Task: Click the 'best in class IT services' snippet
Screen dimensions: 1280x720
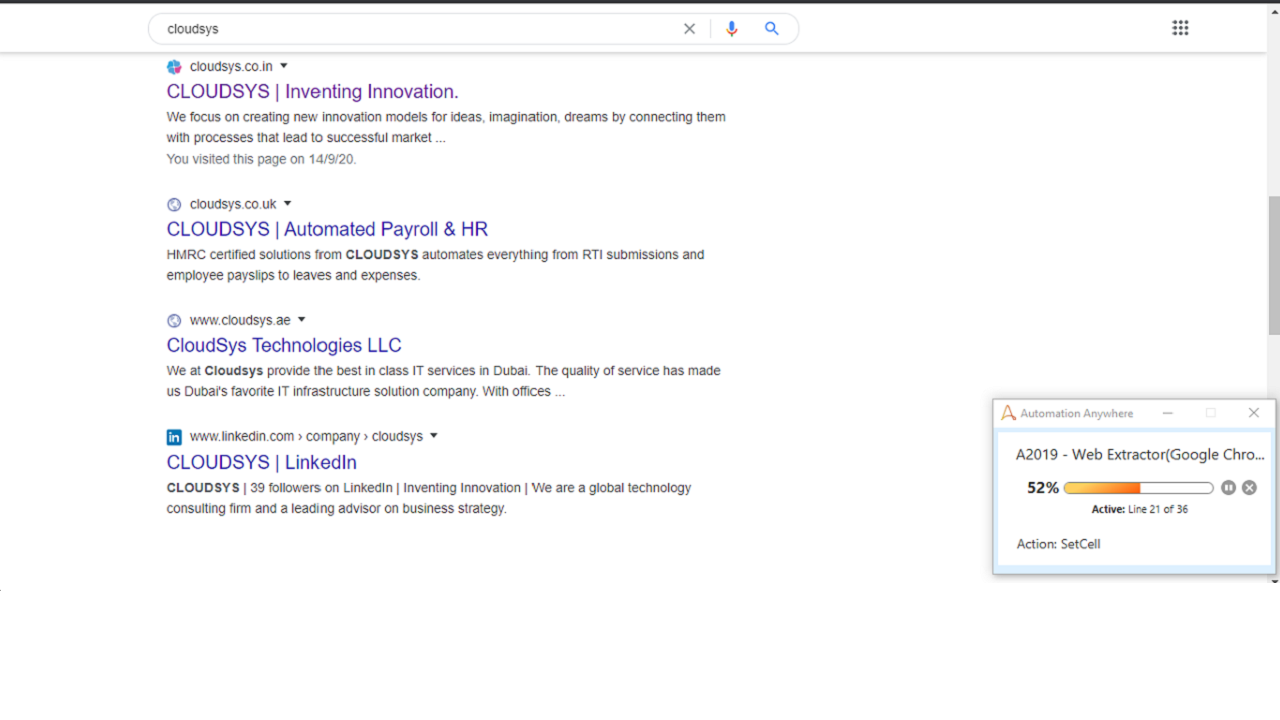Action: [x=444, y=381]
